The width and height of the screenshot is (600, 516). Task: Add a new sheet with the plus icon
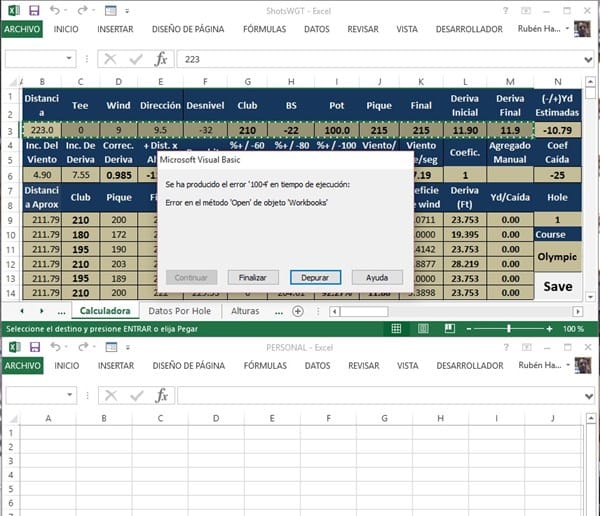click(285, 311)
